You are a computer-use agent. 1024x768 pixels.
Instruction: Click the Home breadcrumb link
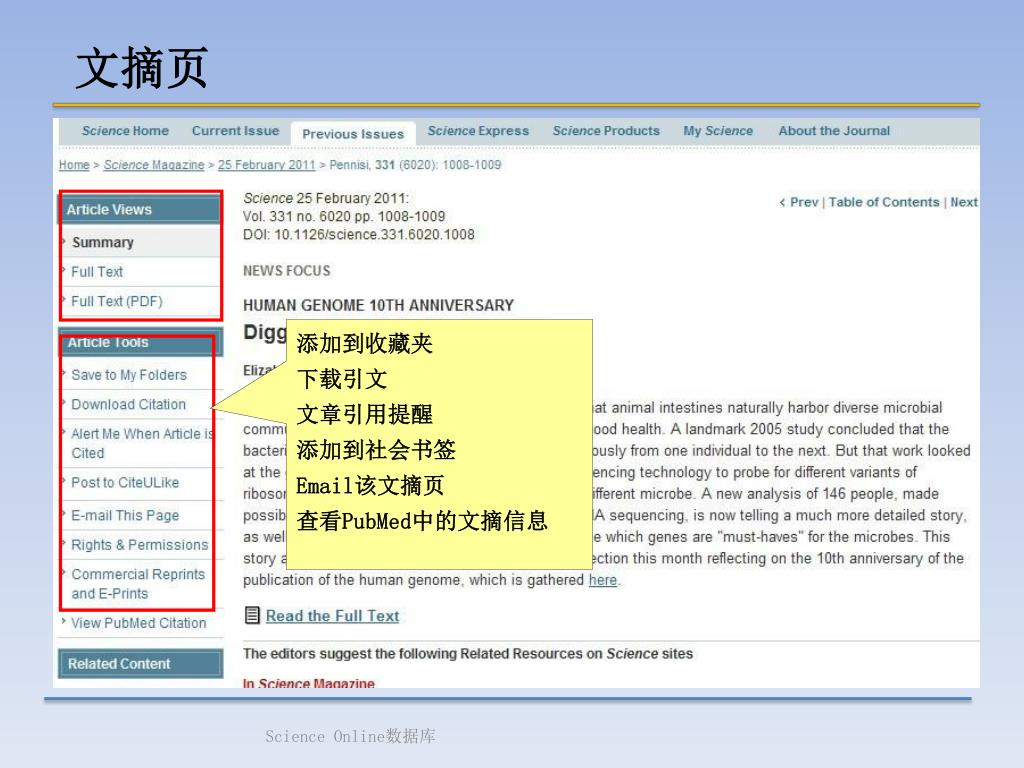click(x=74, y=165)
